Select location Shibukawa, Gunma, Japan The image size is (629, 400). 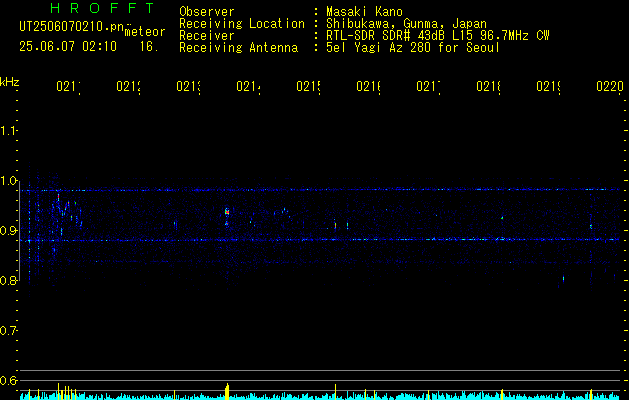(x=406, y=24)
